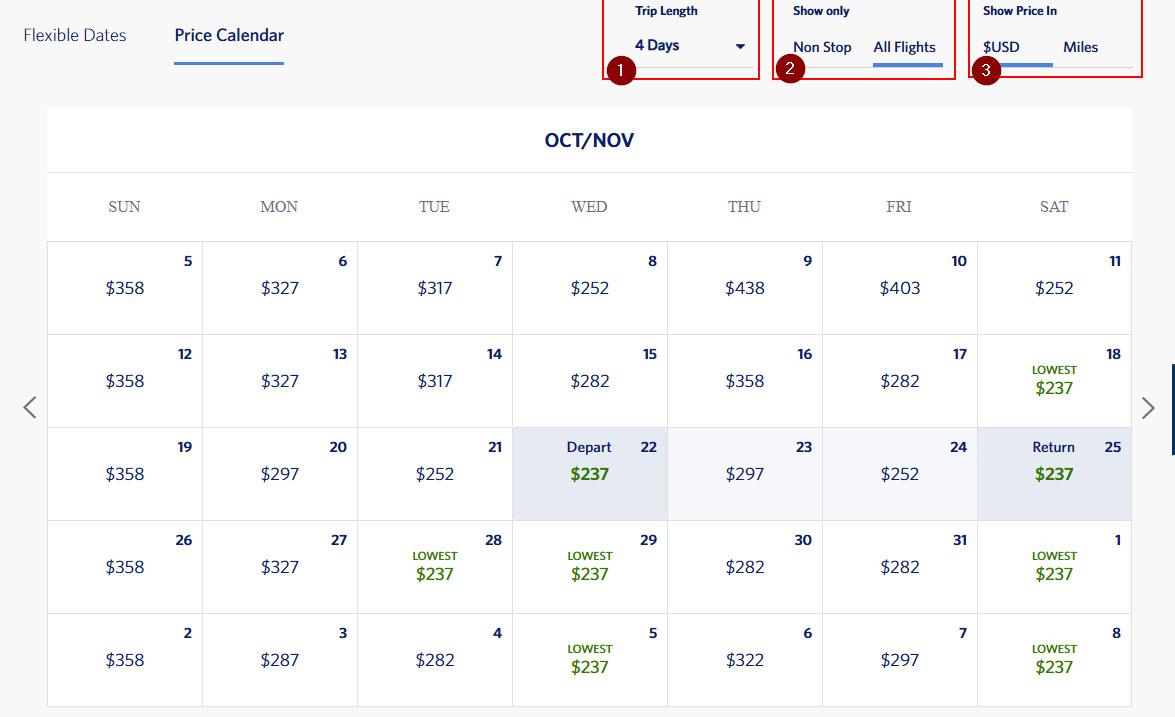This screenshot has width=1175, height=717.
Task: Show prices in Miles
Action: [x=1080, y=47]
